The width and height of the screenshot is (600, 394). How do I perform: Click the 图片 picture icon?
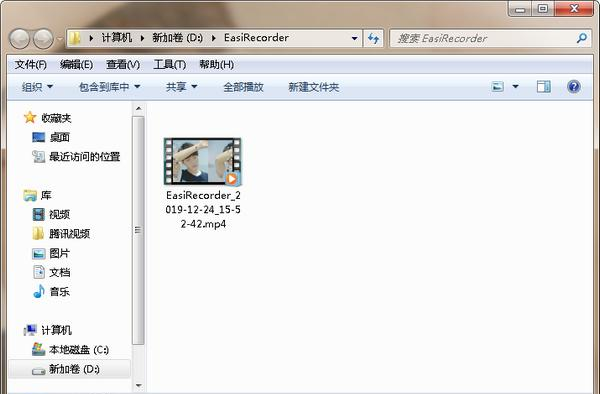[39, 253]
